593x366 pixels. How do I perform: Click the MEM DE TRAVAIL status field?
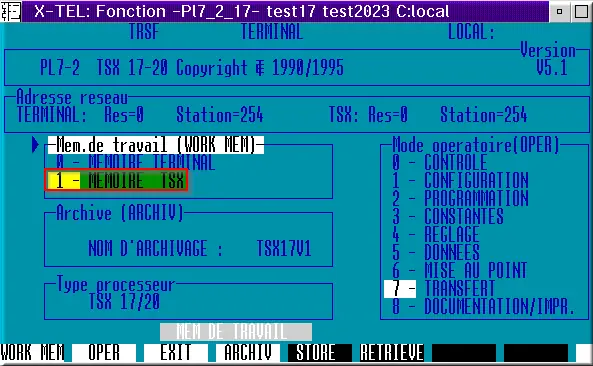(236, 332)
